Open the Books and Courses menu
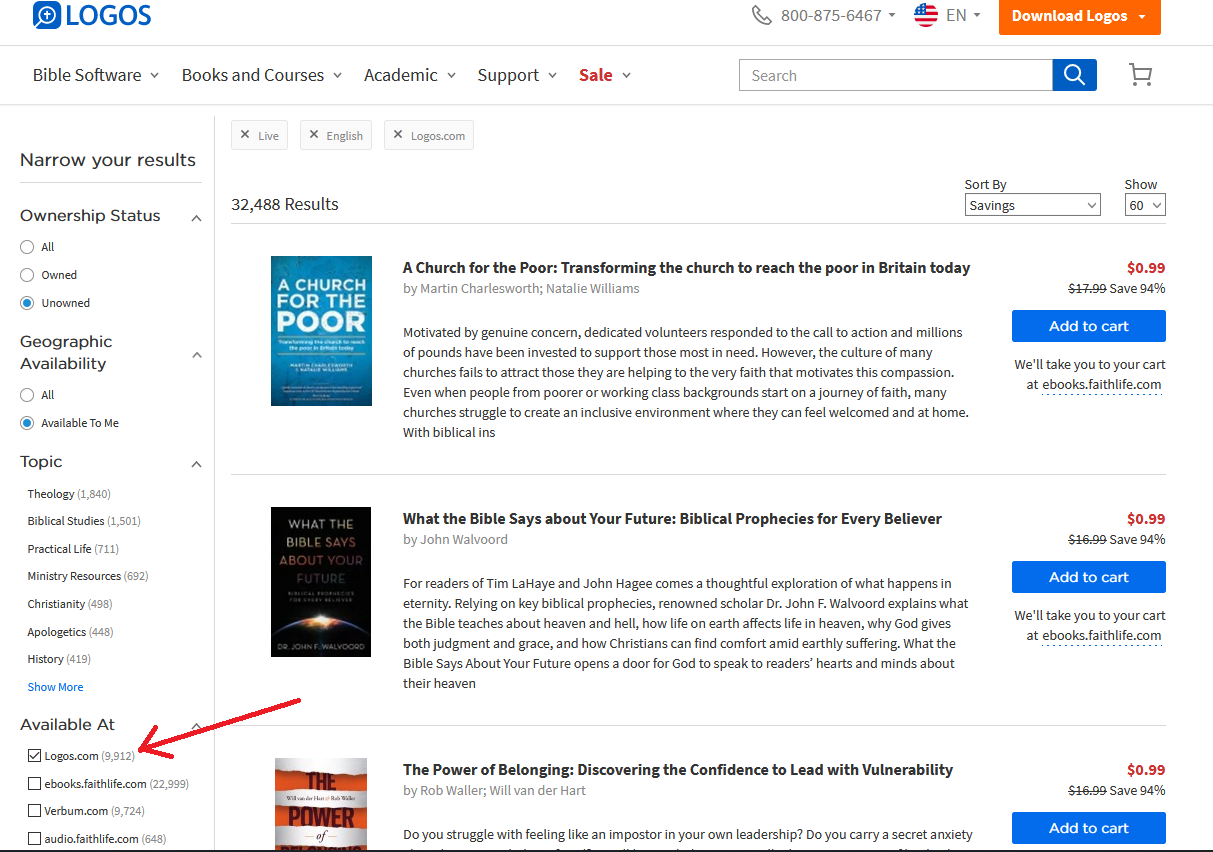Screen dimensions: 1213x852 [262, 75]
